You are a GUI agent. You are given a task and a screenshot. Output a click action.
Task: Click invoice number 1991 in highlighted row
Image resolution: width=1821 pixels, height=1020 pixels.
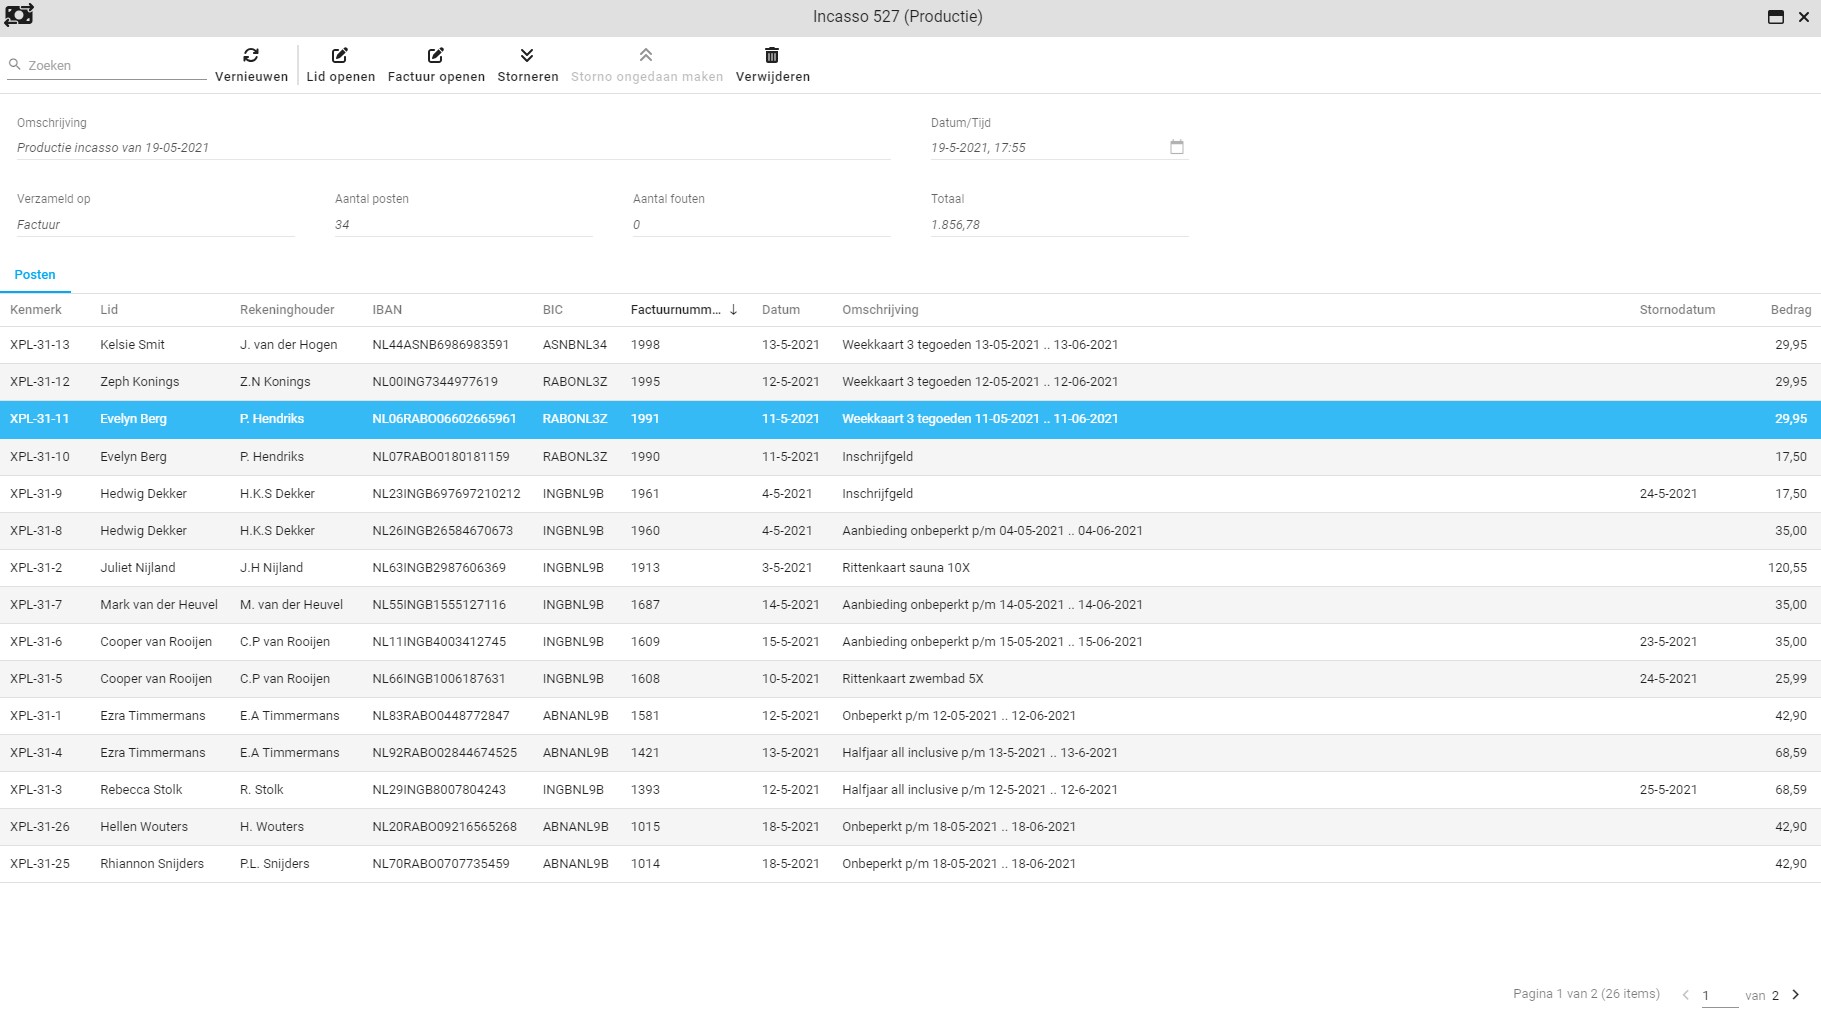(645, 419)
